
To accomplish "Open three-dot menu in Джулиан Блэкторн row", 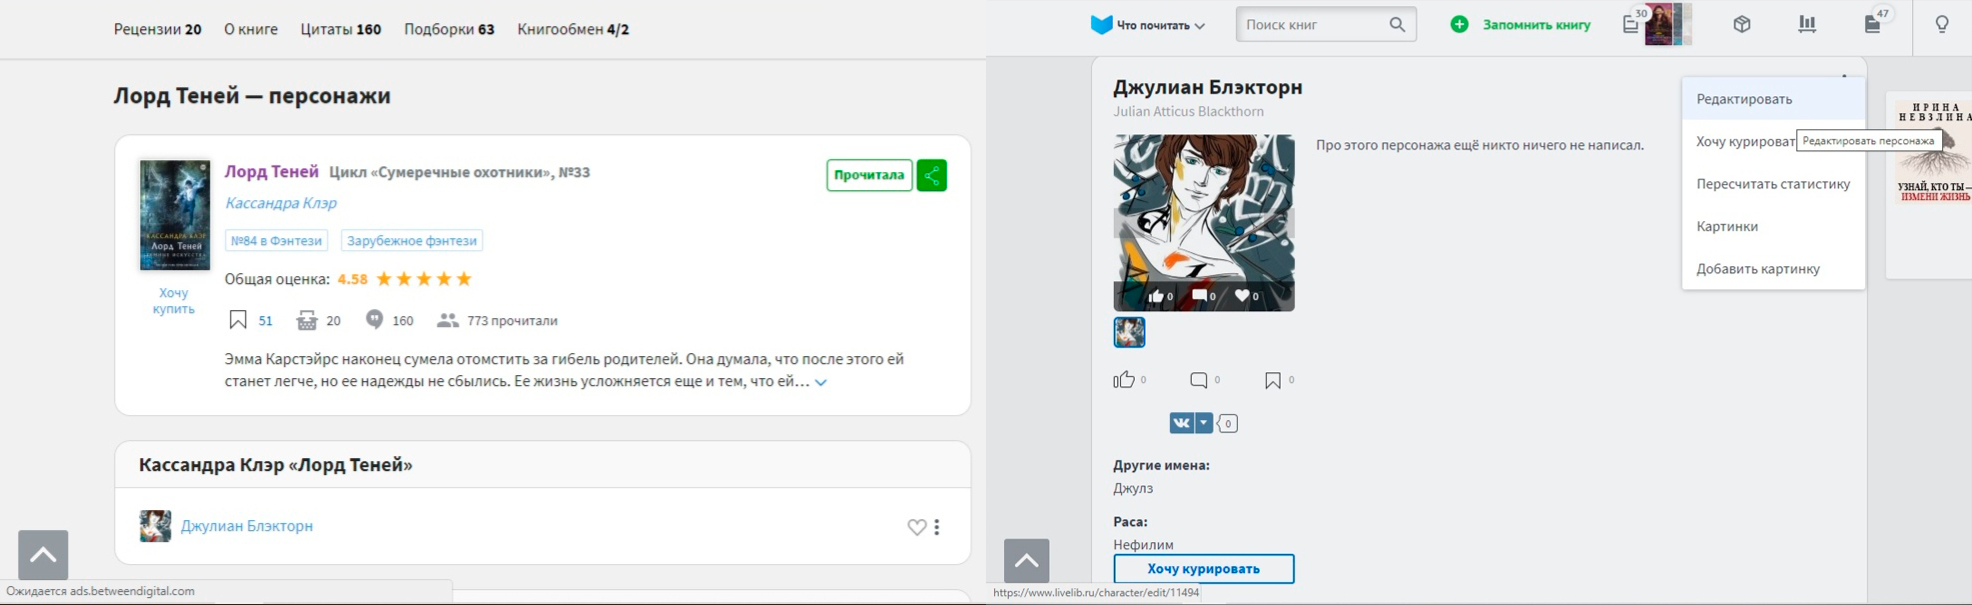I will point(937,527).
